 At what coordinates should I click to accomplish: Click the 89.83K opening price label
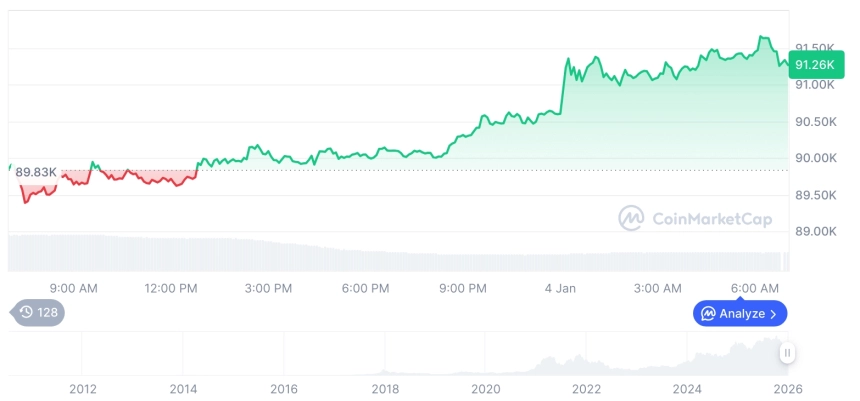tap(38, 172)
